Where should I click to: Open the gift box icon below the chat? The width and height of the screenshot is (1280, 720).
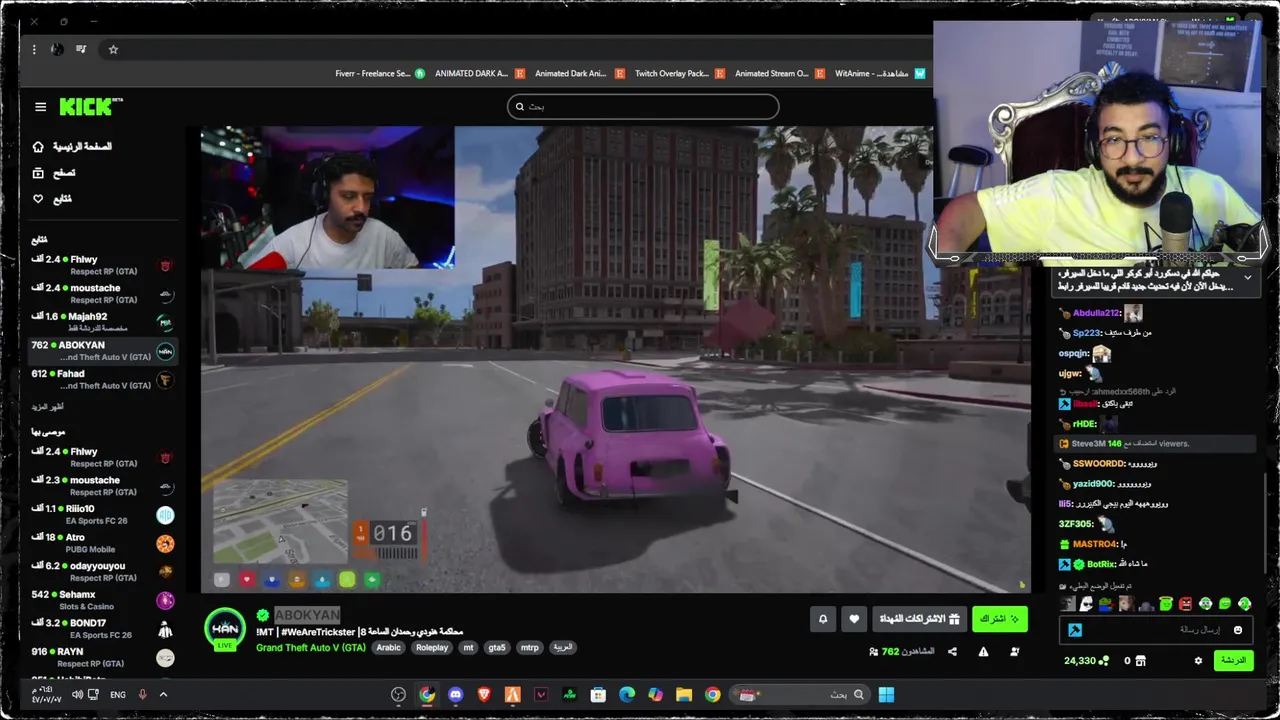pyautogui.click(x=1140, y=660)
